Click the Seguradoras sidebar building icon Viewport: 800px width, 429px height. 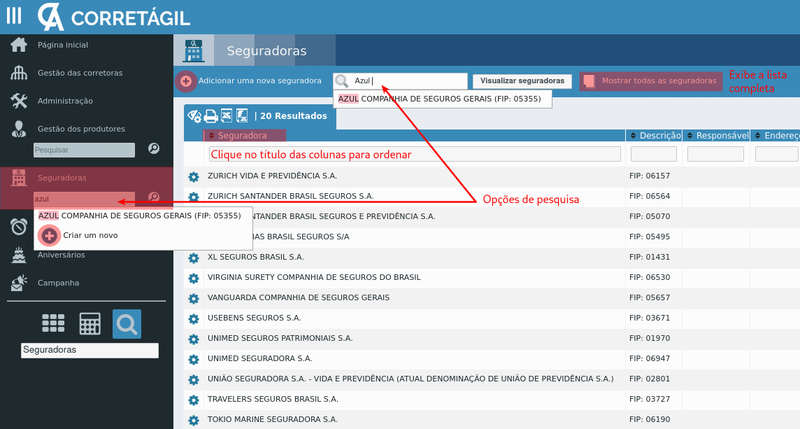point(19,178)
